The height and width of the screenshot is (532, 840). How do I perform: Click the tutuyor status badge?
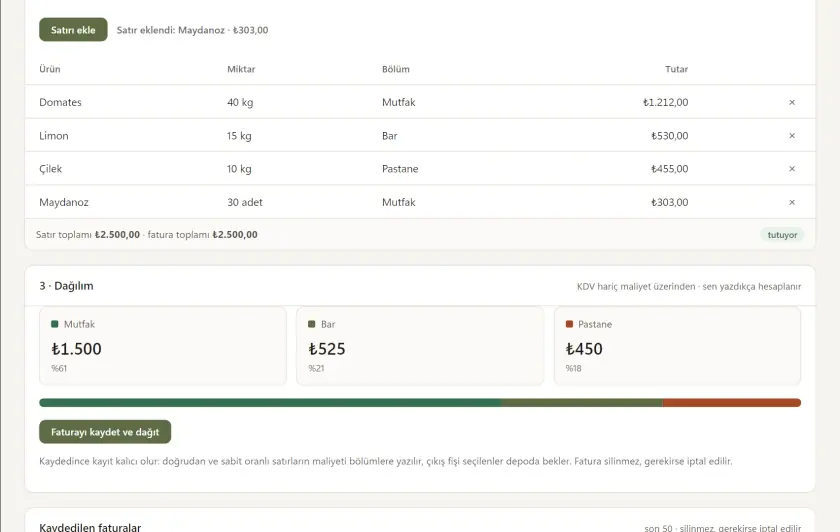tap(782, 235)
